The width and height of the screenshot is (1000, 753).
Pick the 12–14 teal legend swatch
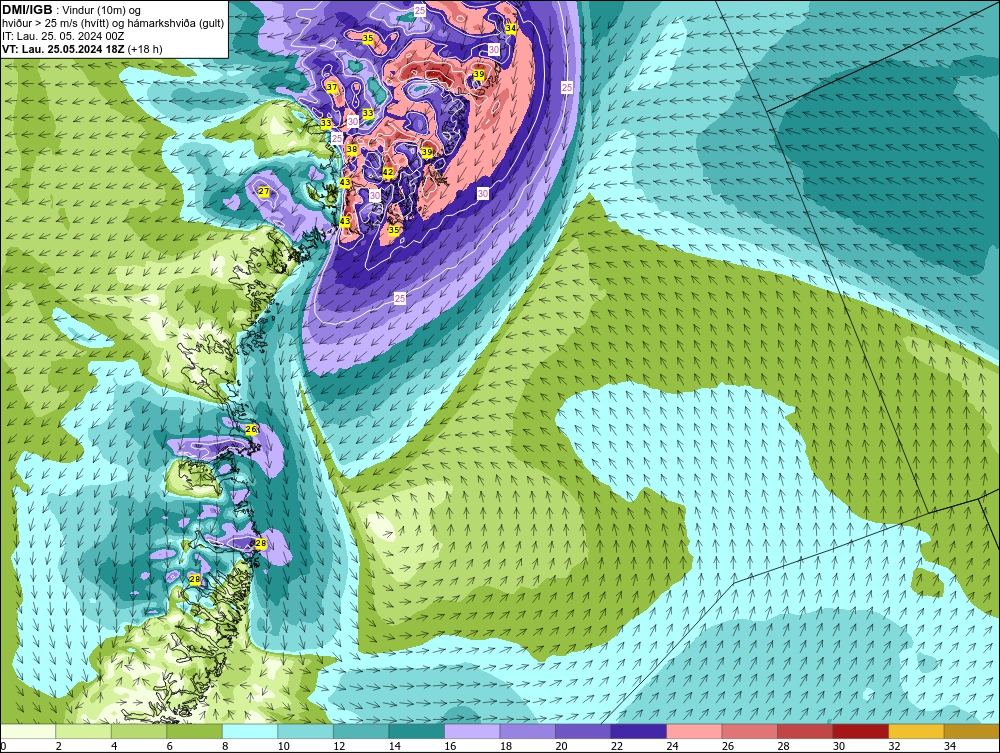click(x=361, y=731)
